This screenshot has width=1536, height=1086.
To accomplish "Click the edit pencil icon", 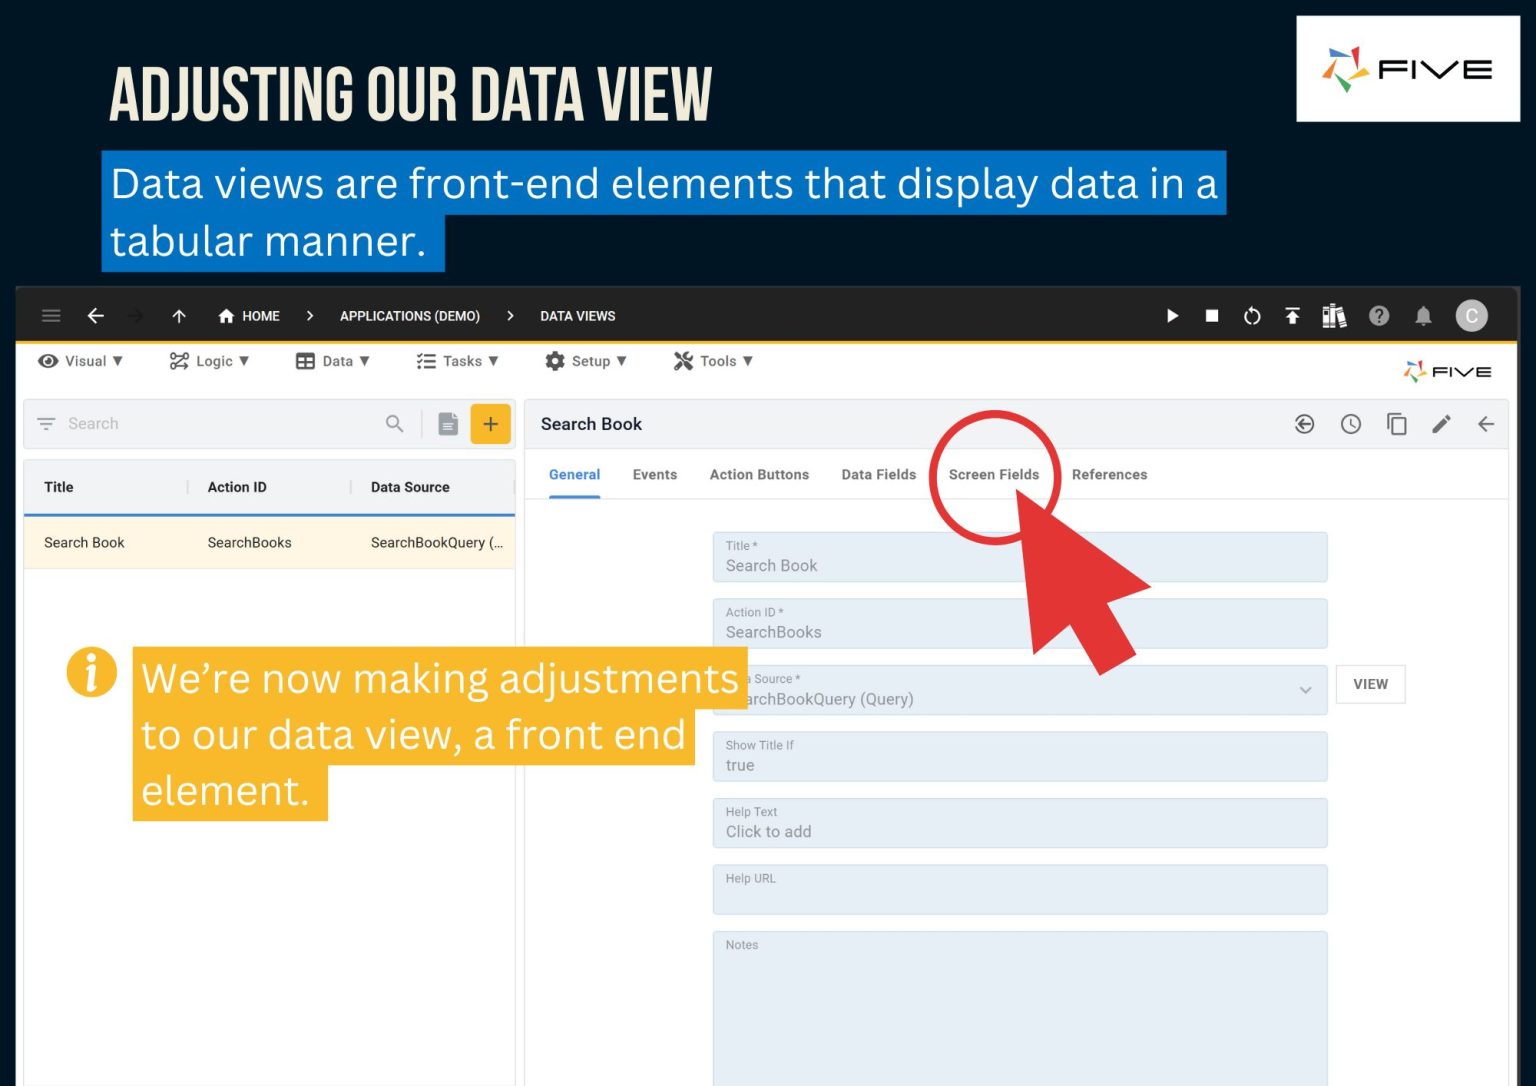I will (1441, 424).
